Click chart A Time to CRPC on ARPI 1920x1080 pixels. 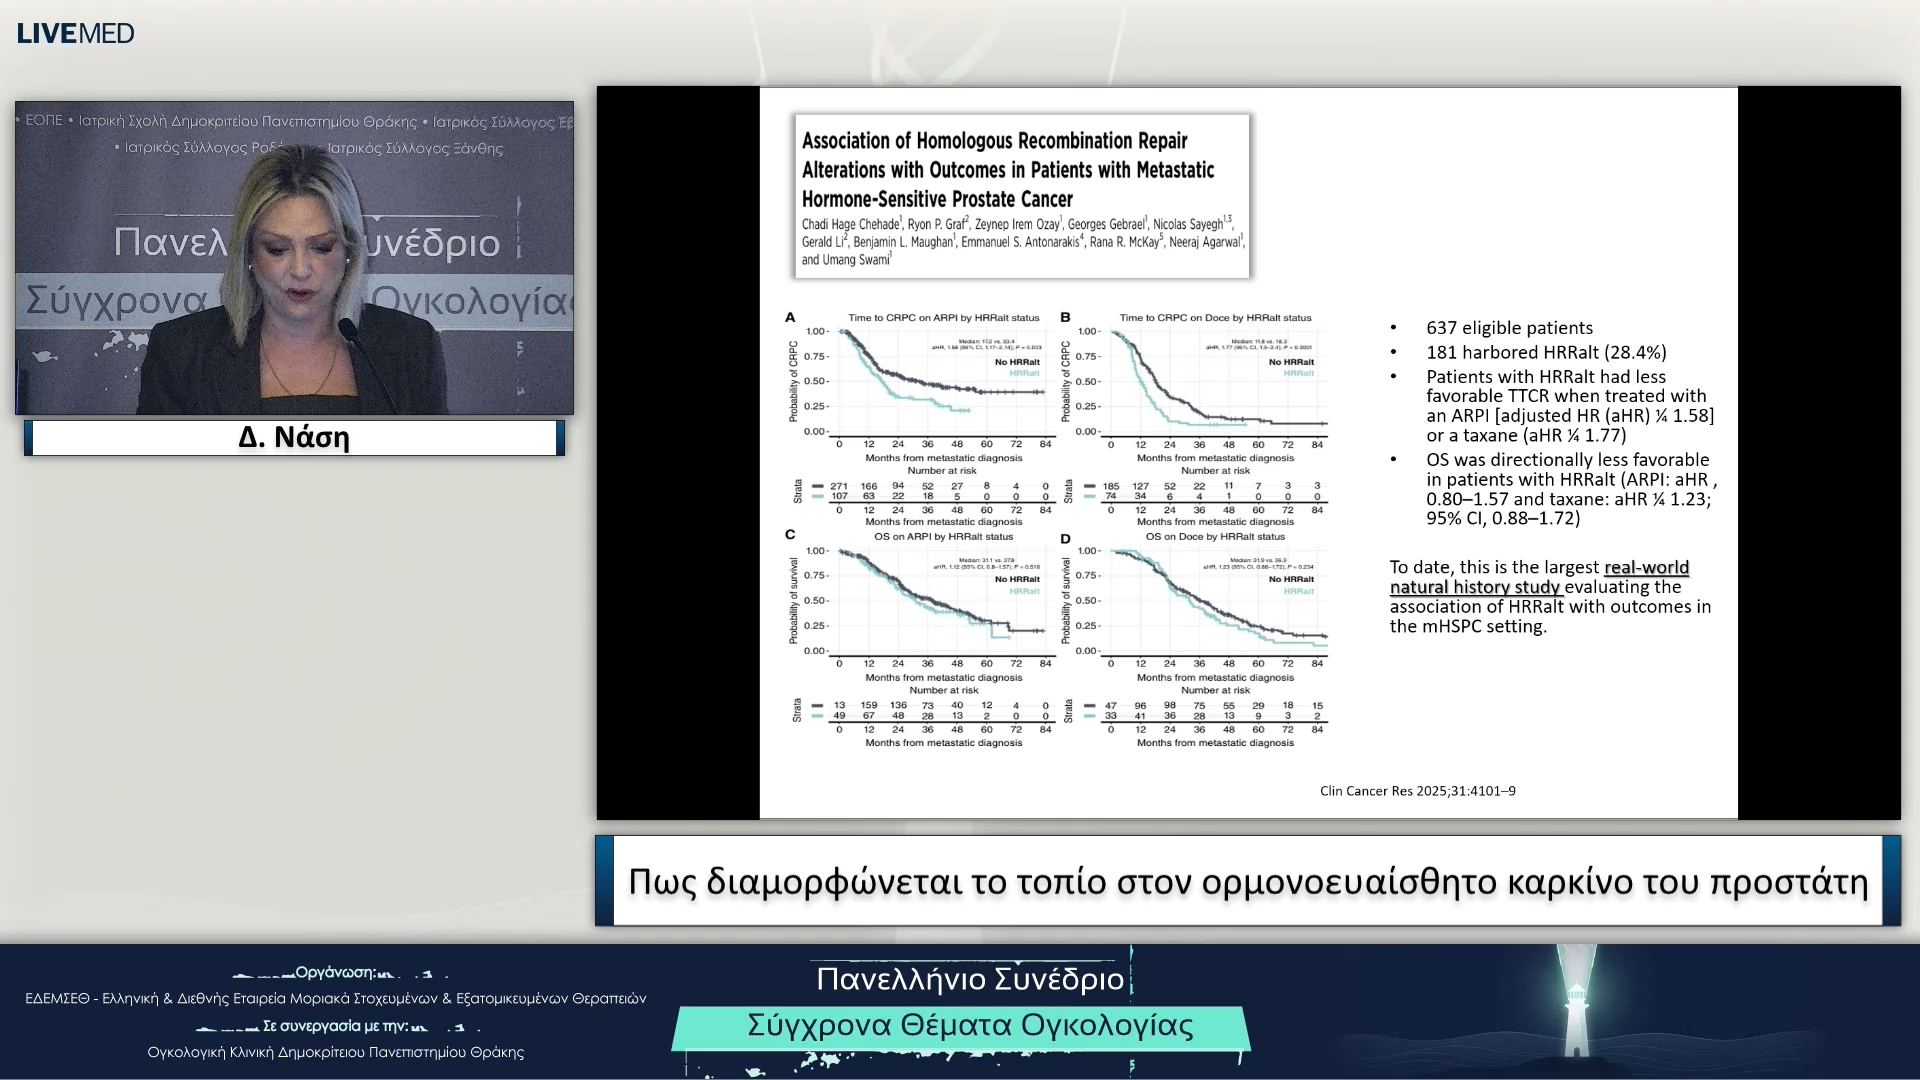point(940,381)
